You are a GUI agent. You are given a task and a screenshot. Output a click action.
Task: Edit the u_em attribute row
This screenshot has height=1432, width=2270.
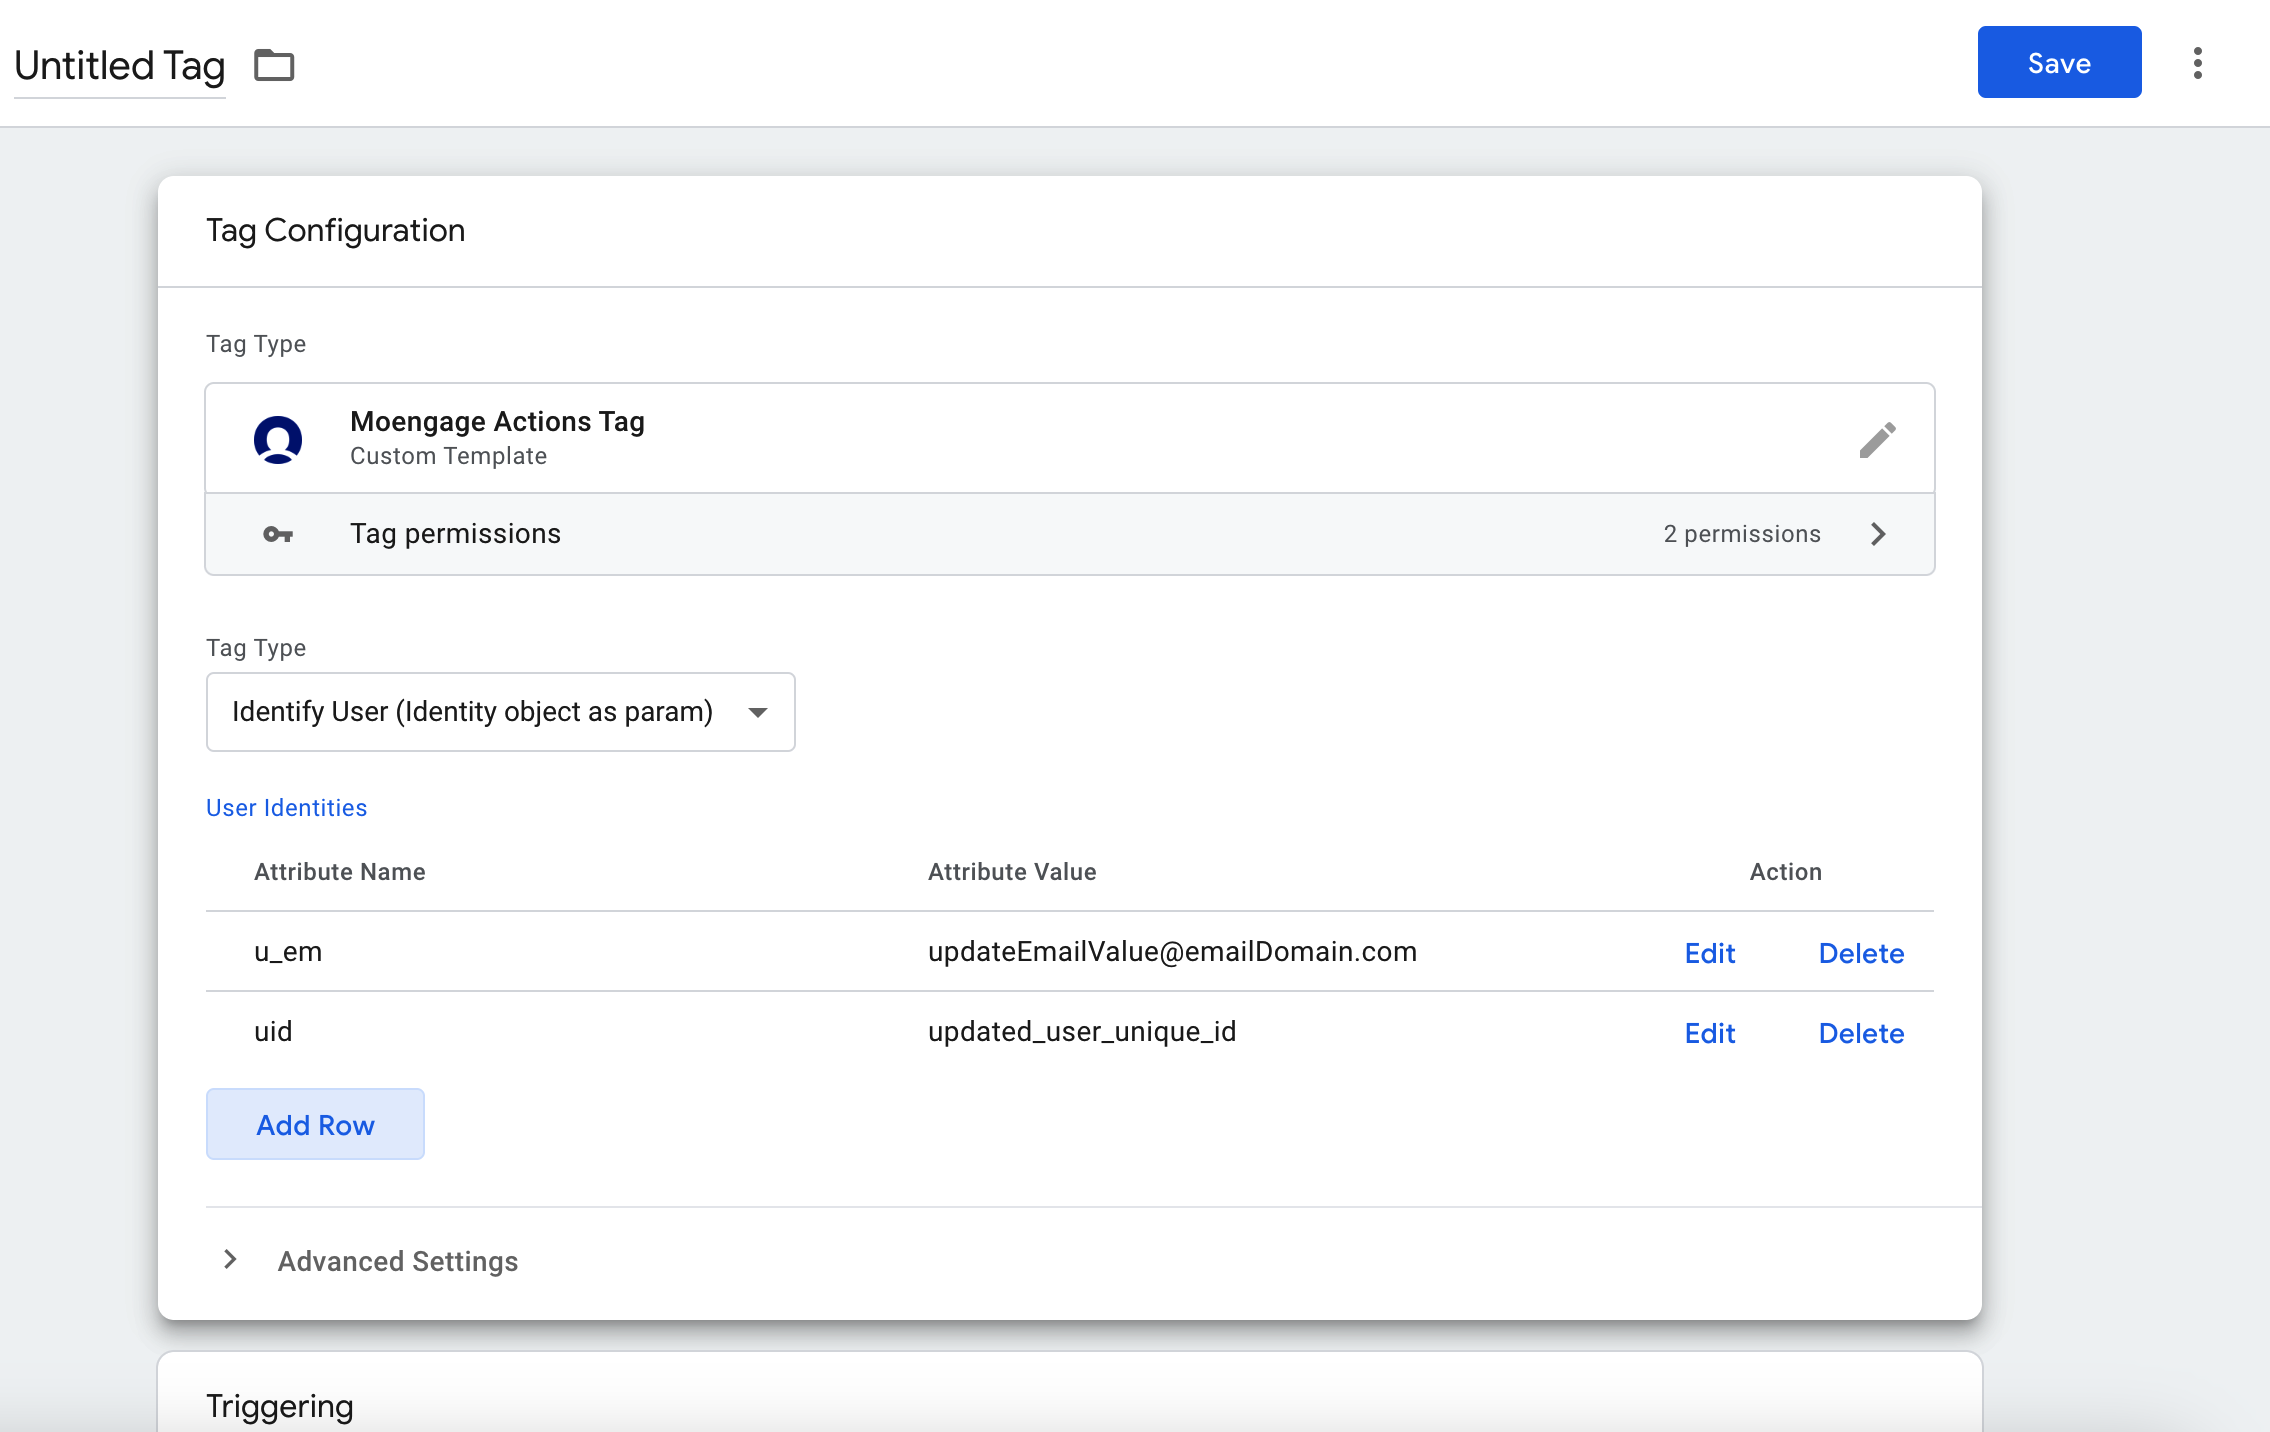pos(1710,953)
